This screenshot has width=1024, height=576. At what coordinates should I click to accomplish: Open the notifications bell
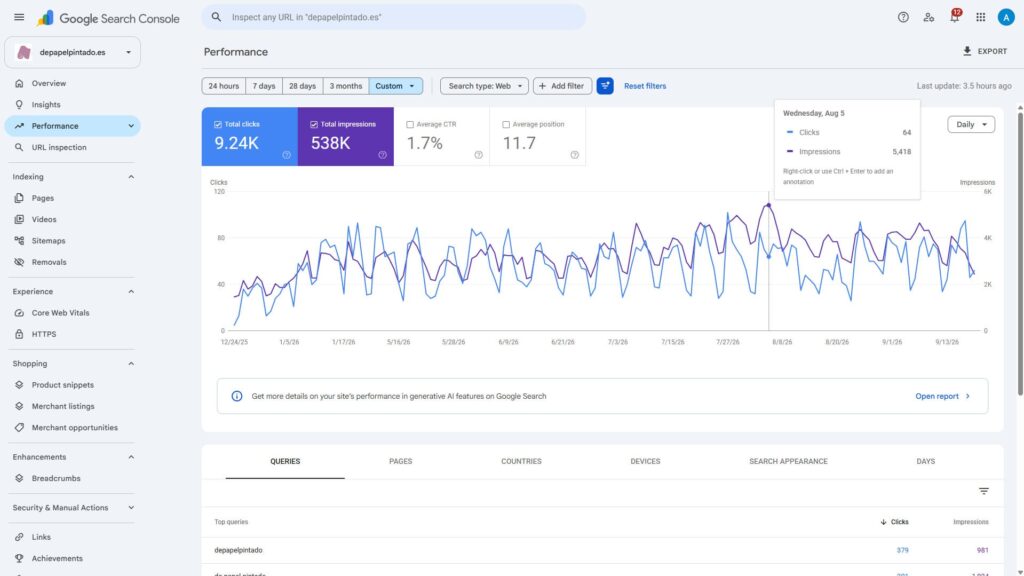(x=955, y=17)
